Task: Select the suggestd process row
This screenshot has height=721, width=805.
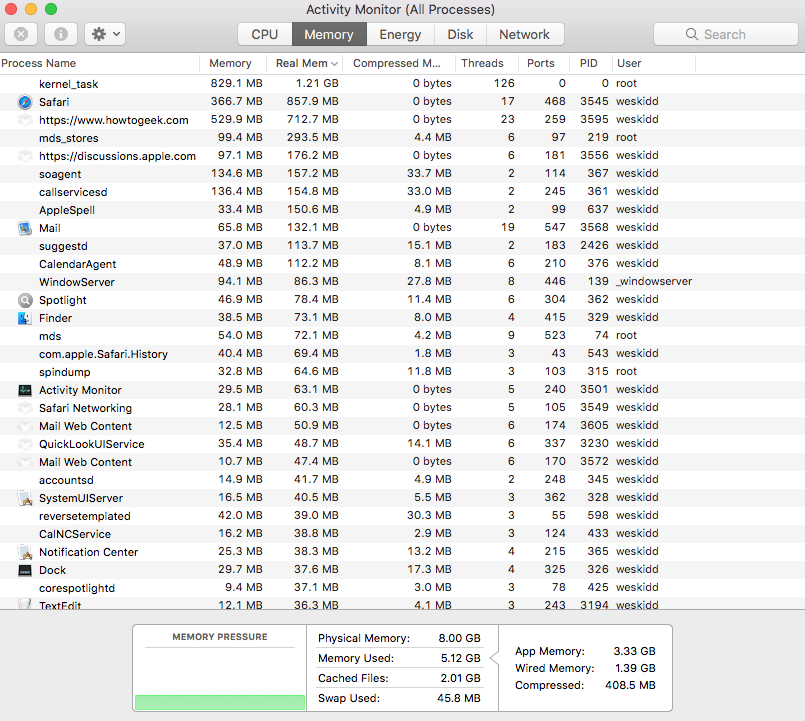Action: point(402,245)
